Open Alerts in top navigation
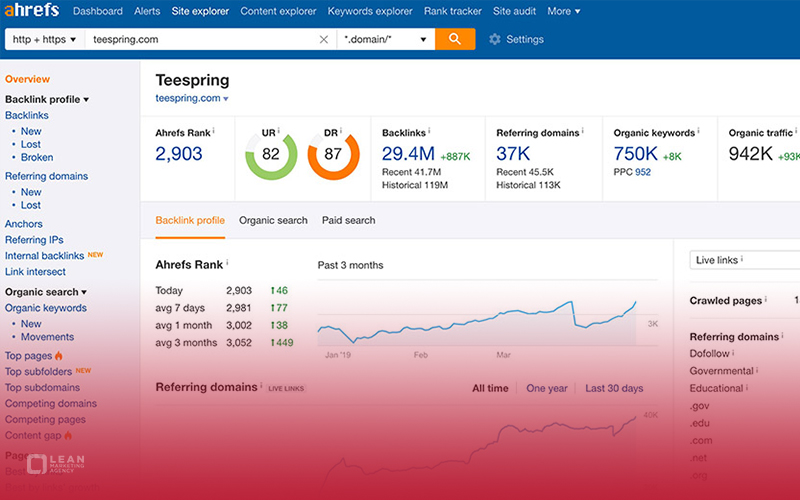This screenshot has width=800, height=500. tap(147, 11)
